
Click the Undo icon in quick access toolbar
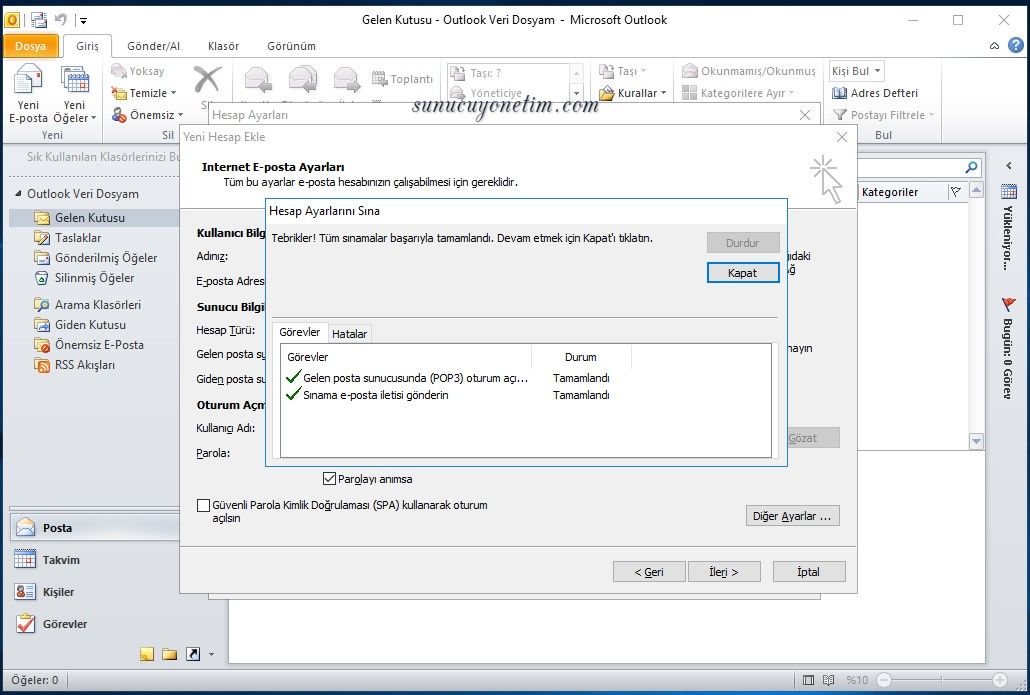pos(60,20)
